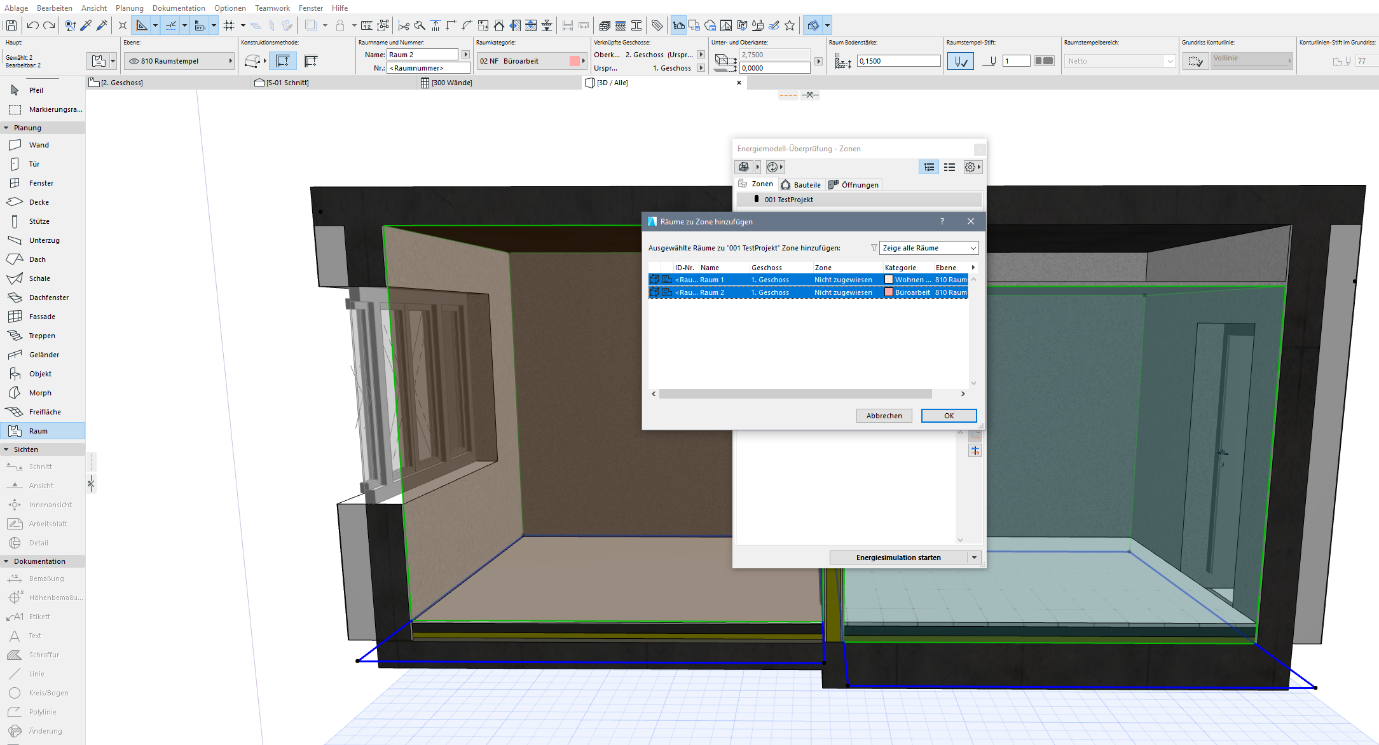Pick the Dach tool from Planung
Viewport: 1379px width, 745px height.
(x=37, y=260)
